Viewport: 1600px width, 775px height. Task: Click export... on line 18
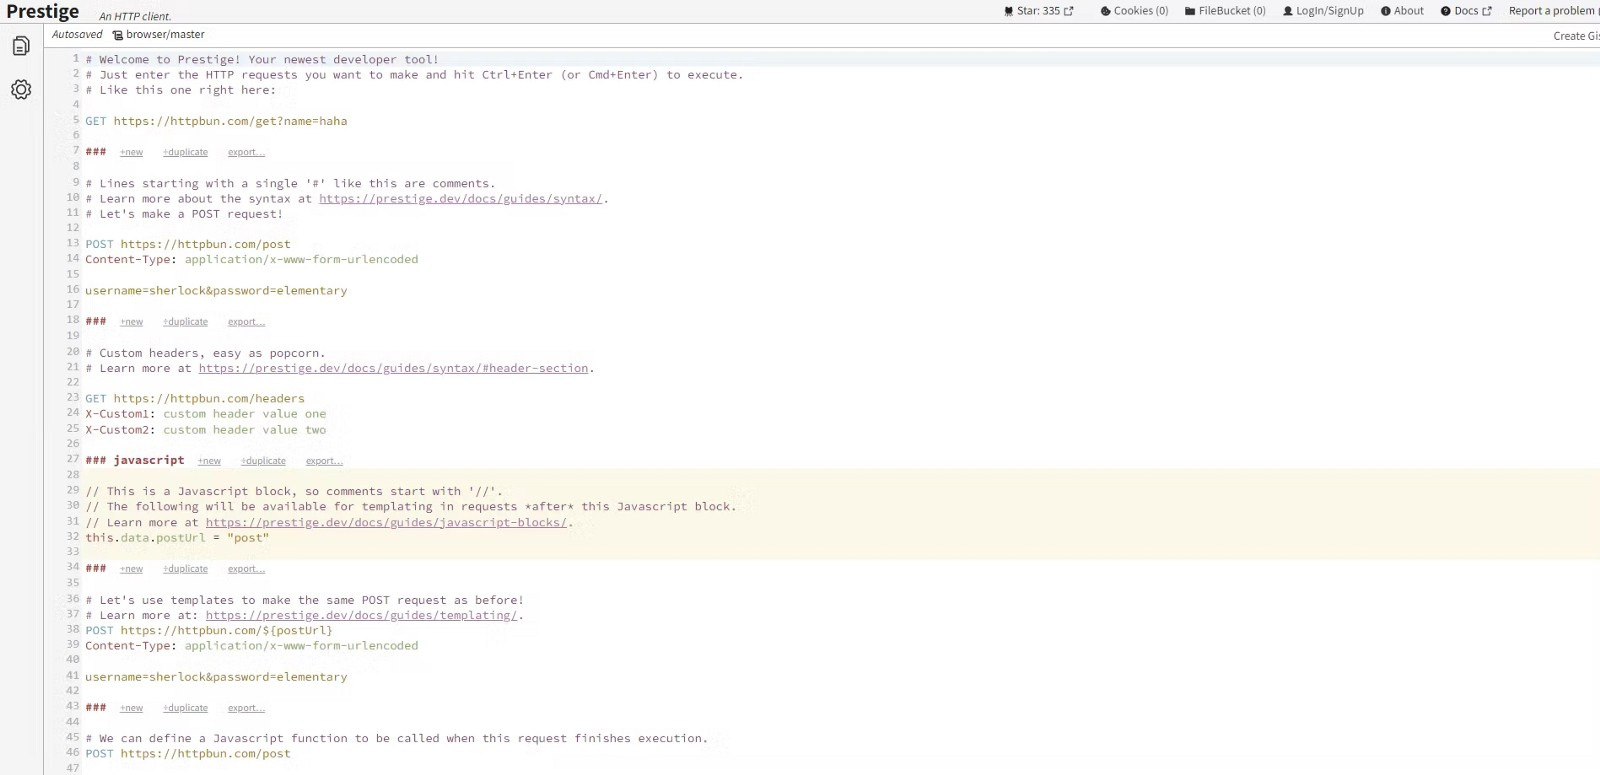click(246, 322)
